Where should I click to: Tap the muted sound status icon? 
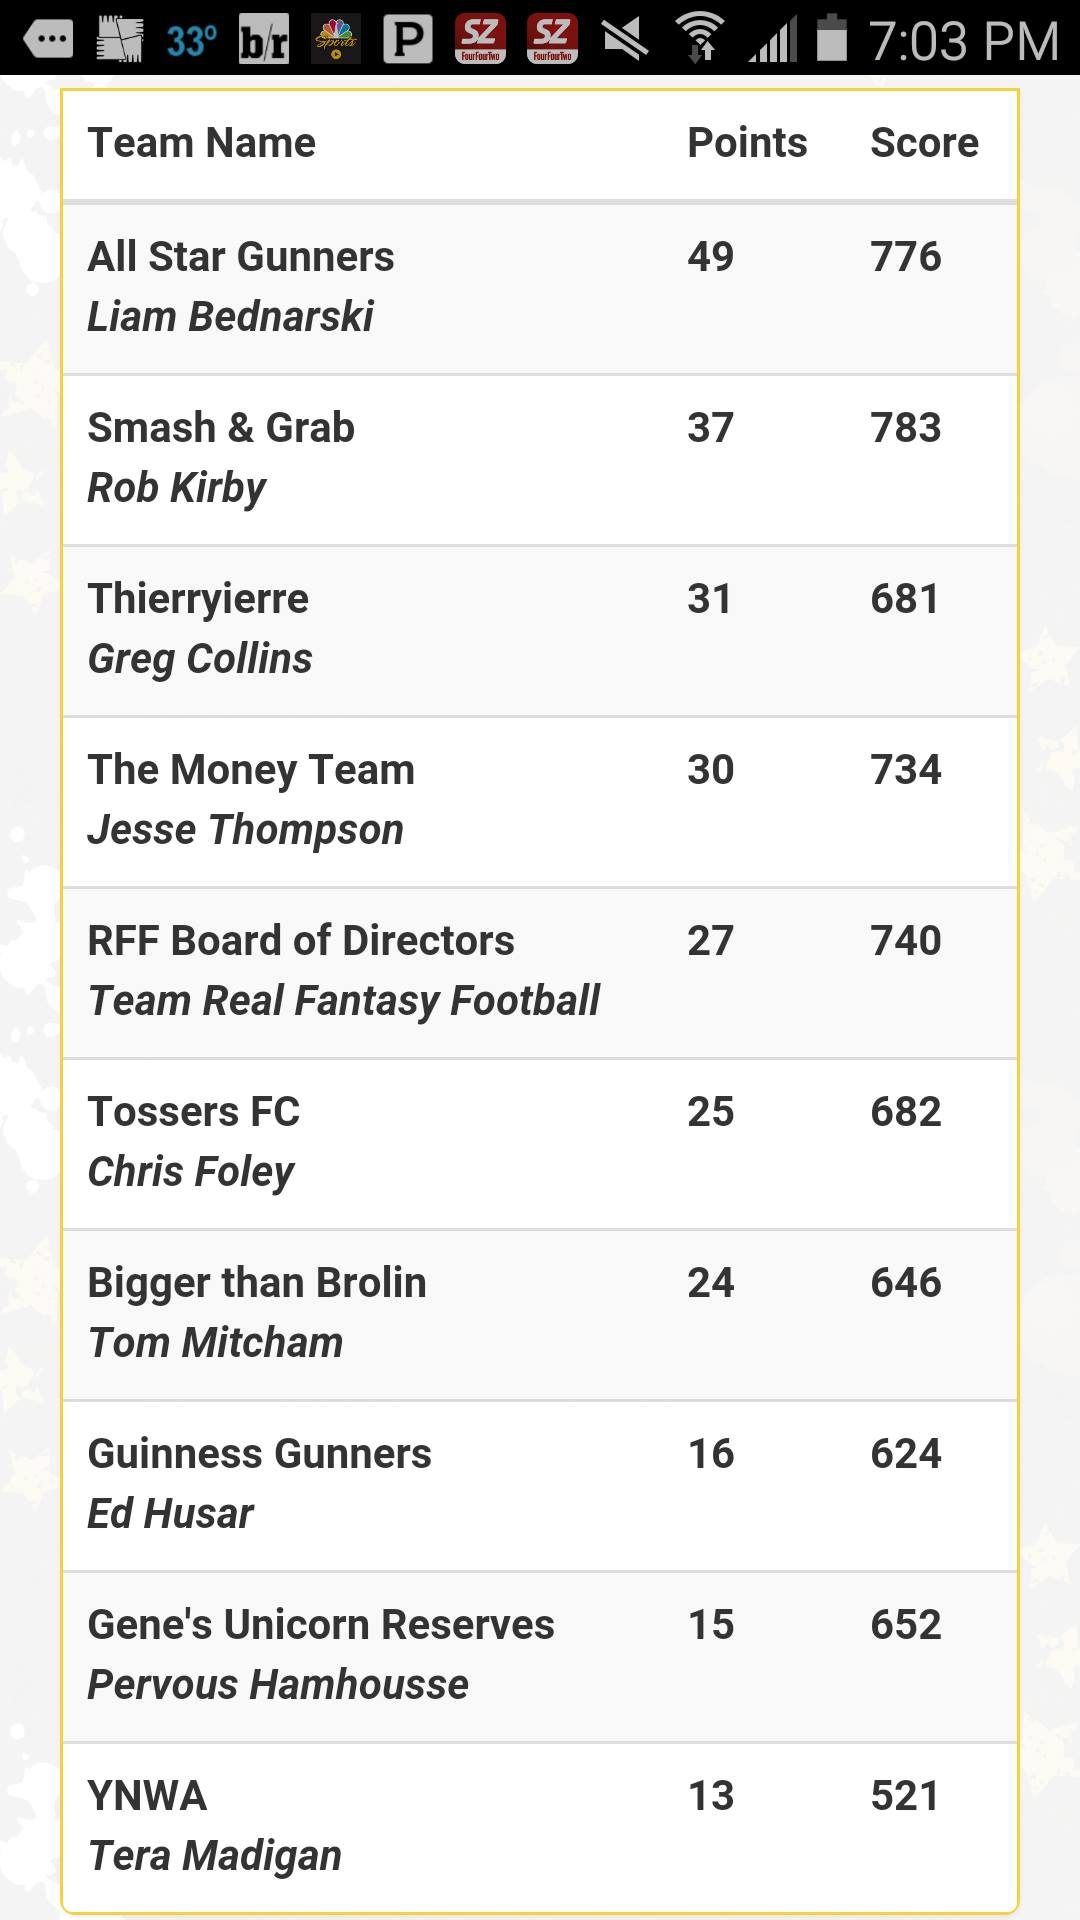tap(625, 40)
